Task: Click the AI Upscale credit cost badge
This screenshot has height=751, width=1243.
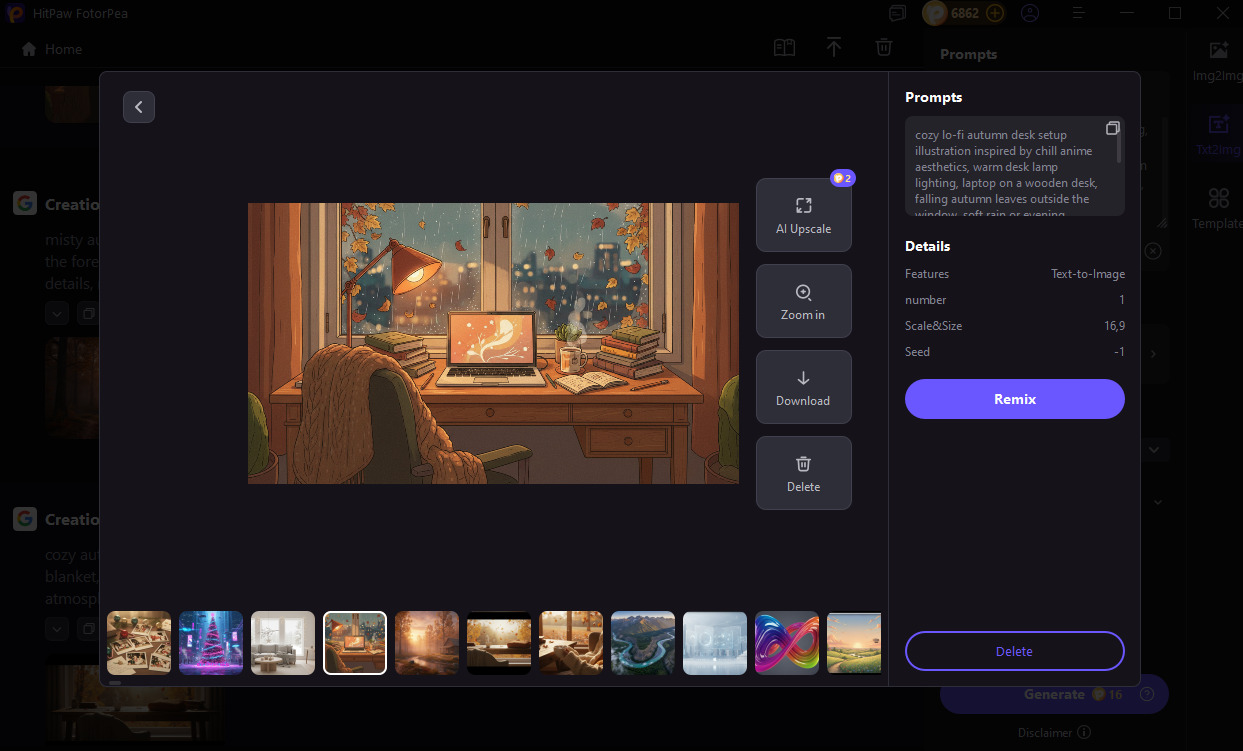Action: click(842, 178)
